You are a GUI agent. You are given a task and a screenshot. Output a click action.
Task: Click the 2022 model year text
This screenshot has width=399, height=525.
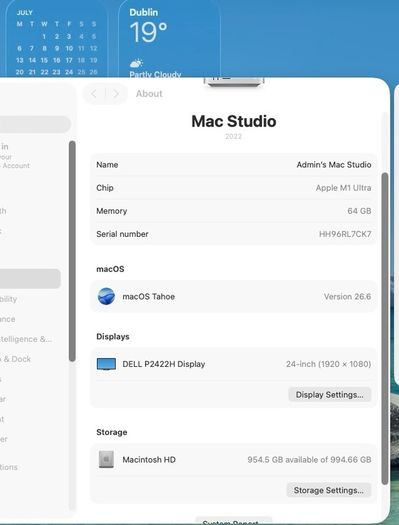(x=233, y=136)
